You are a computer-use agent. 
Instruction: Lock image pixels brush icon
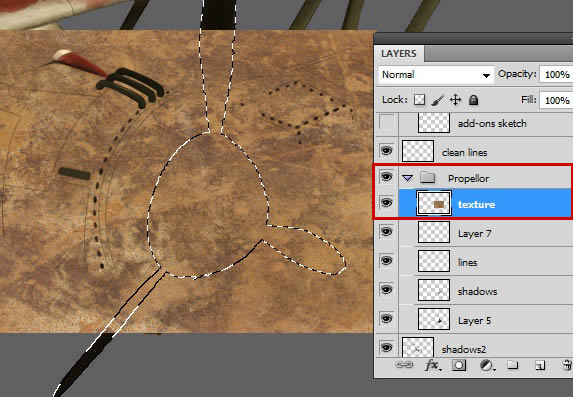[x=437, y=99]
